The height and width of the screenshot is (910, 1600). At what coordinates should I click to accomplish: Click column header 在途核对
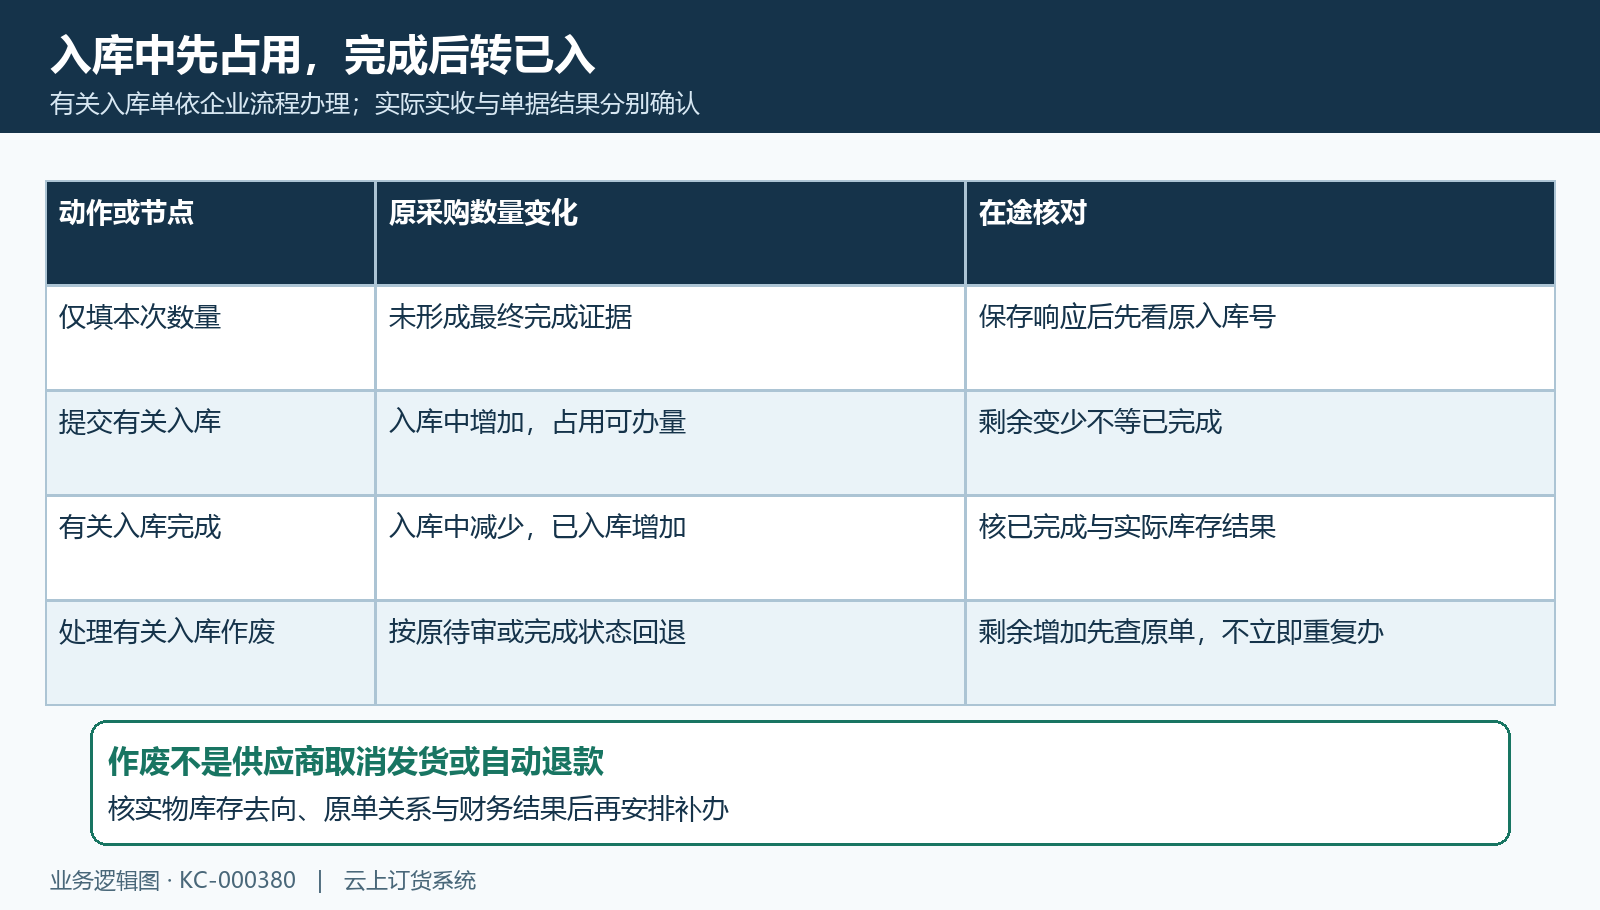click(x=1260, y=233)
